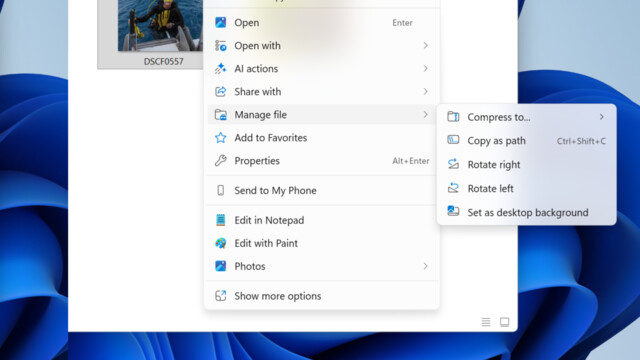Expand the Compress to submenu arrow
The width and height of the screenshot is (640, 360).
tap(602, 117)
